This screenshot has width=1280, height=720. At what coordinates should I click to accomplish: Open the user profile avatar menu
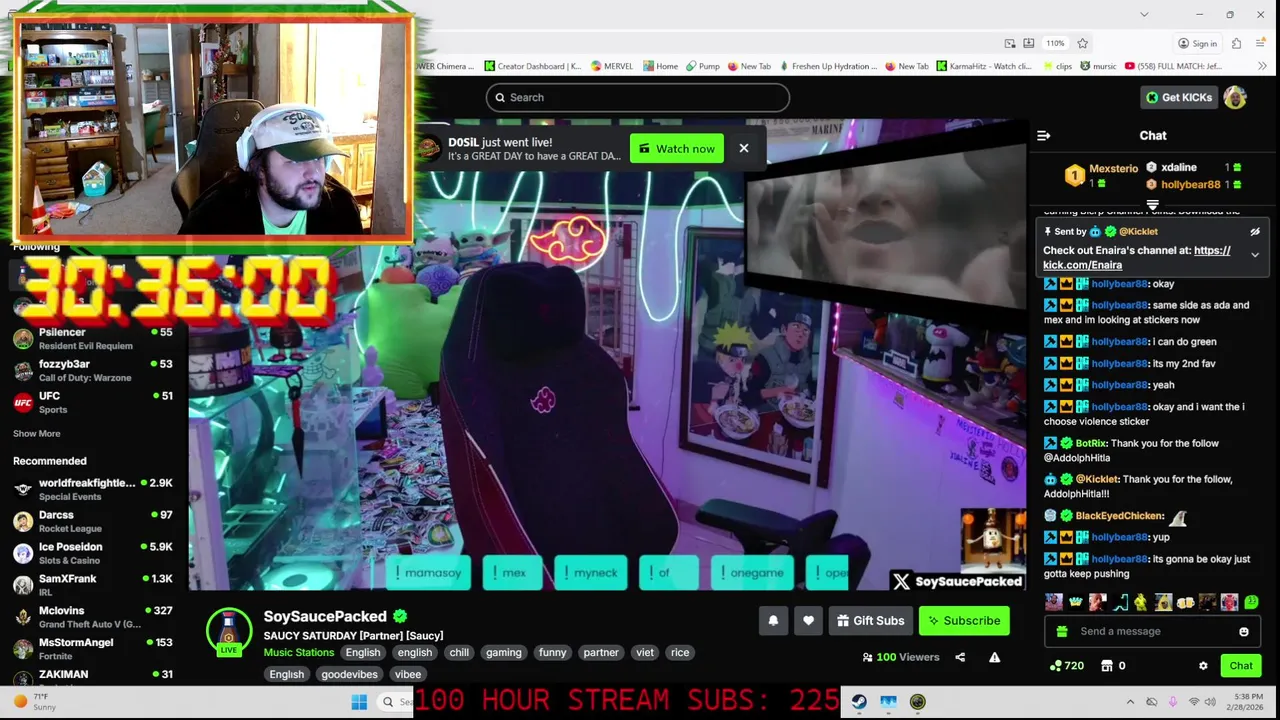pyautogui.click(x=1235, y=97)
